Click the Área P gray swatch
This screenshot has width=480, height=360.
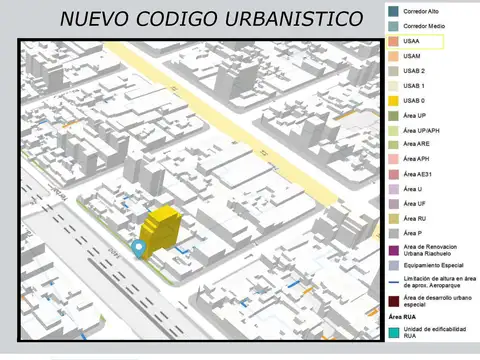click(x=393, y=233)
